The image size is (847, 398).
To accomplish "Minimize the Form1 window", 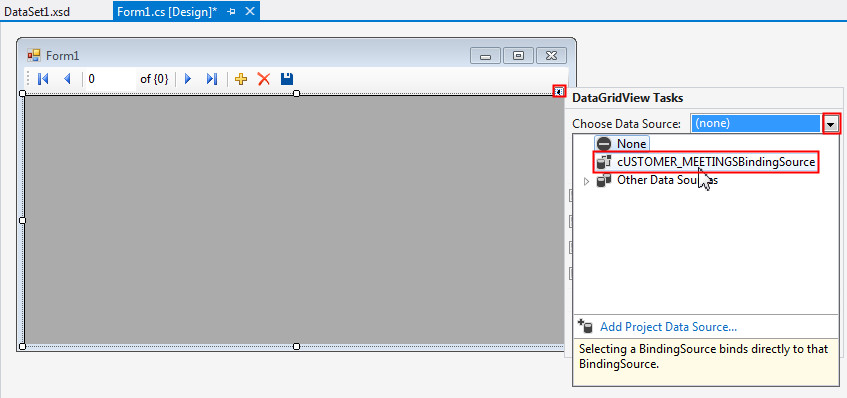I will tap(486, 56).
